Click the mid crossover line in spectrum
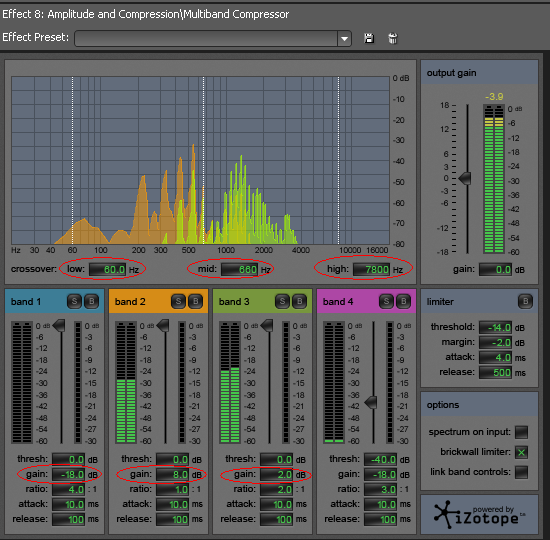 203,160
